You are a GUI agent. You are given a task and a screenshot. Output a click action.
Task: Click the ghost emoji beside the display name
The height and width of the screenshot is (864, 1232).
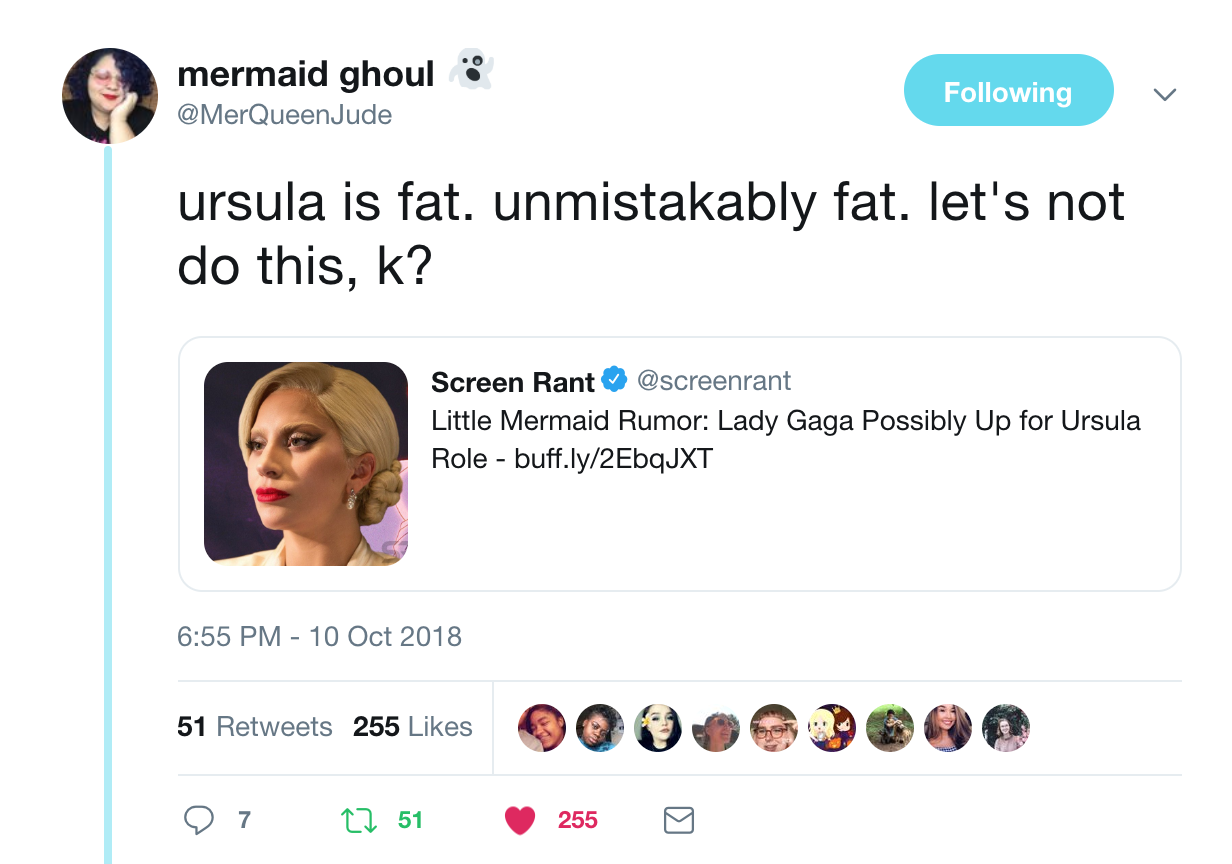(x=471, y=71)
